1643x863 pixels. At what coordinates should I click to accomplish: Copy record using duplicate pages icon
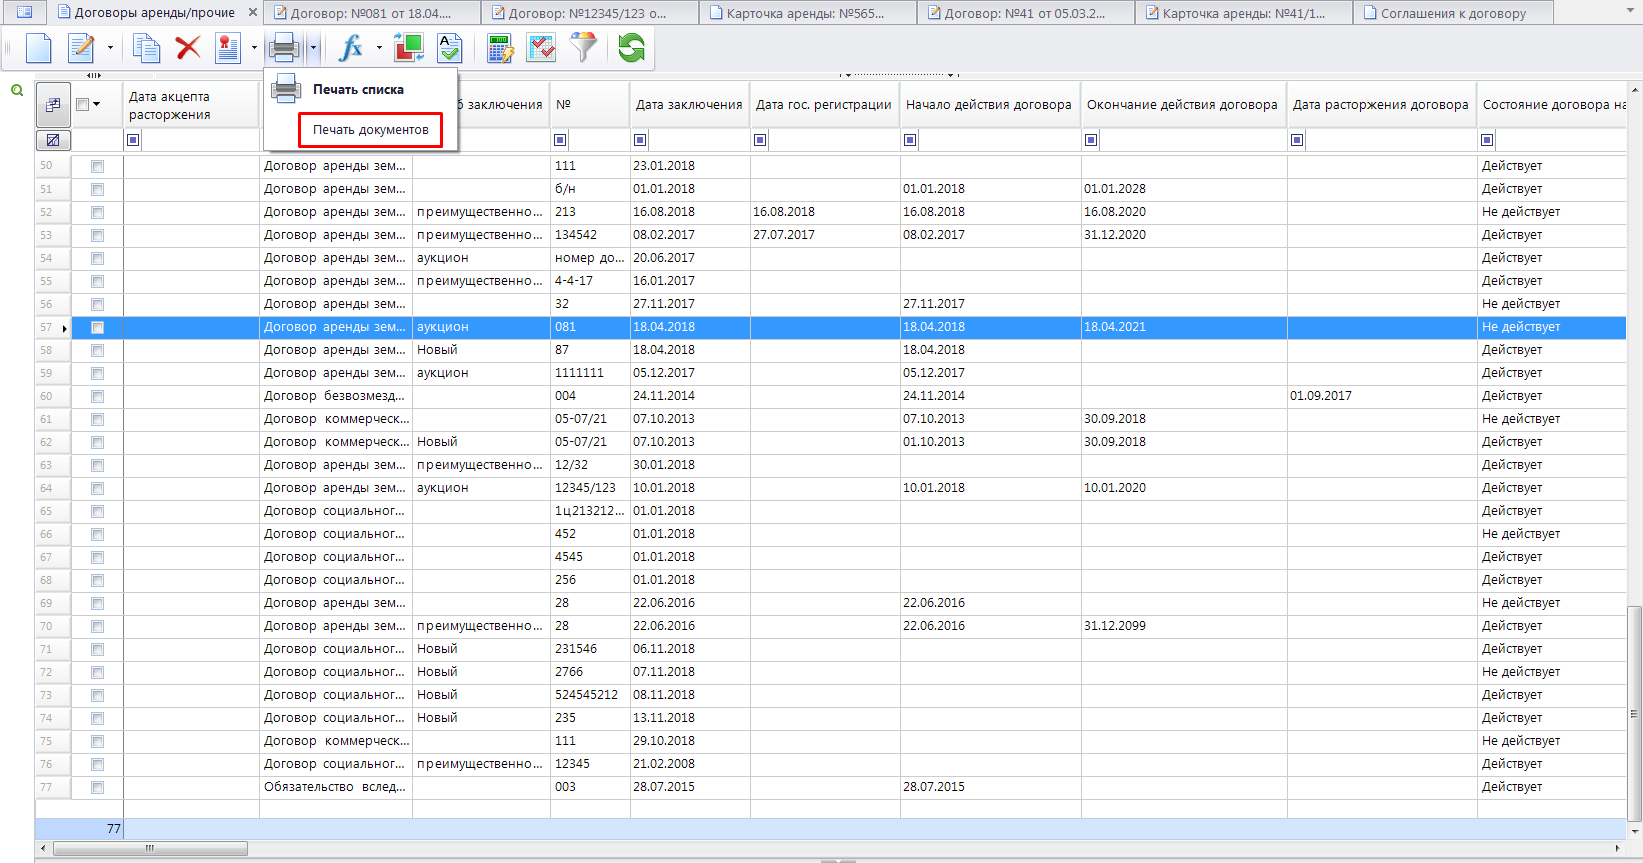point(147,48)
